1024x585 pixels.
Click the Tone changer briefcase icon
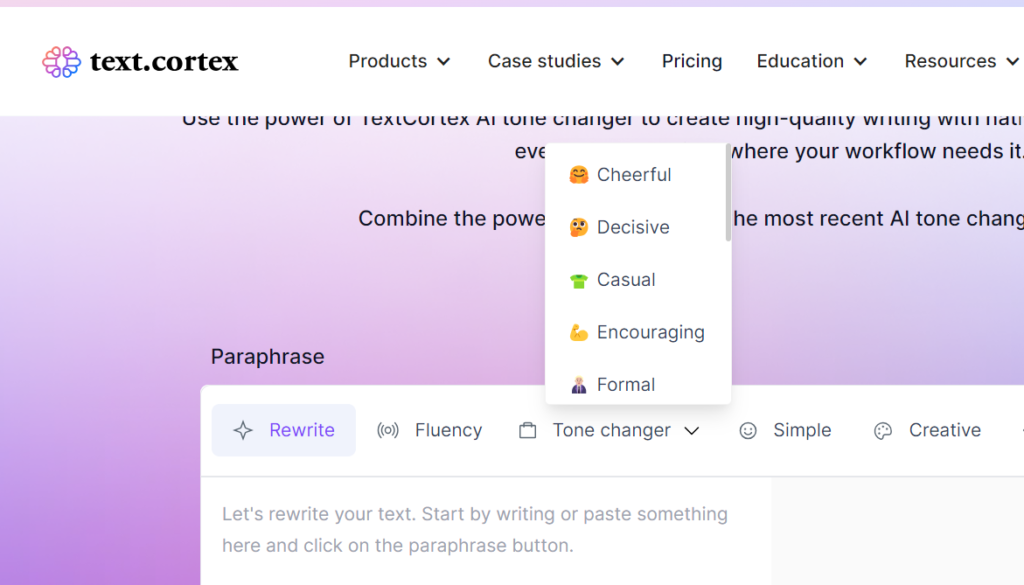[528, 430]
